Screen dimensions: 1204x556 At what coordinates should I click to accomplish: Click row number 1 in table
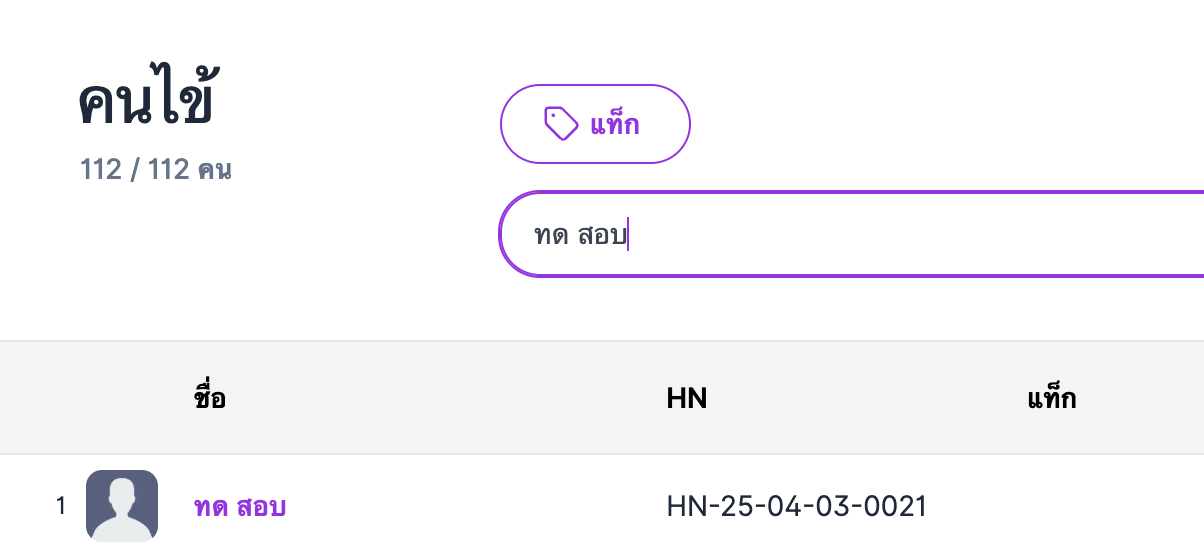coord(61,506)
